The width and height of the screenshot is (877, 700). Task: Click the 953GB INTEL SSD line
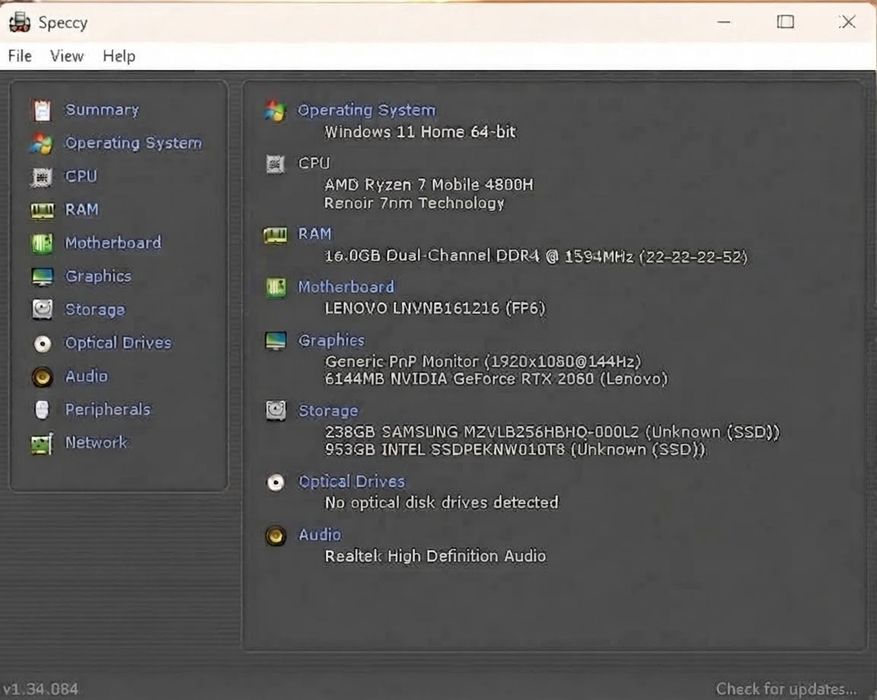pos(515,450)
